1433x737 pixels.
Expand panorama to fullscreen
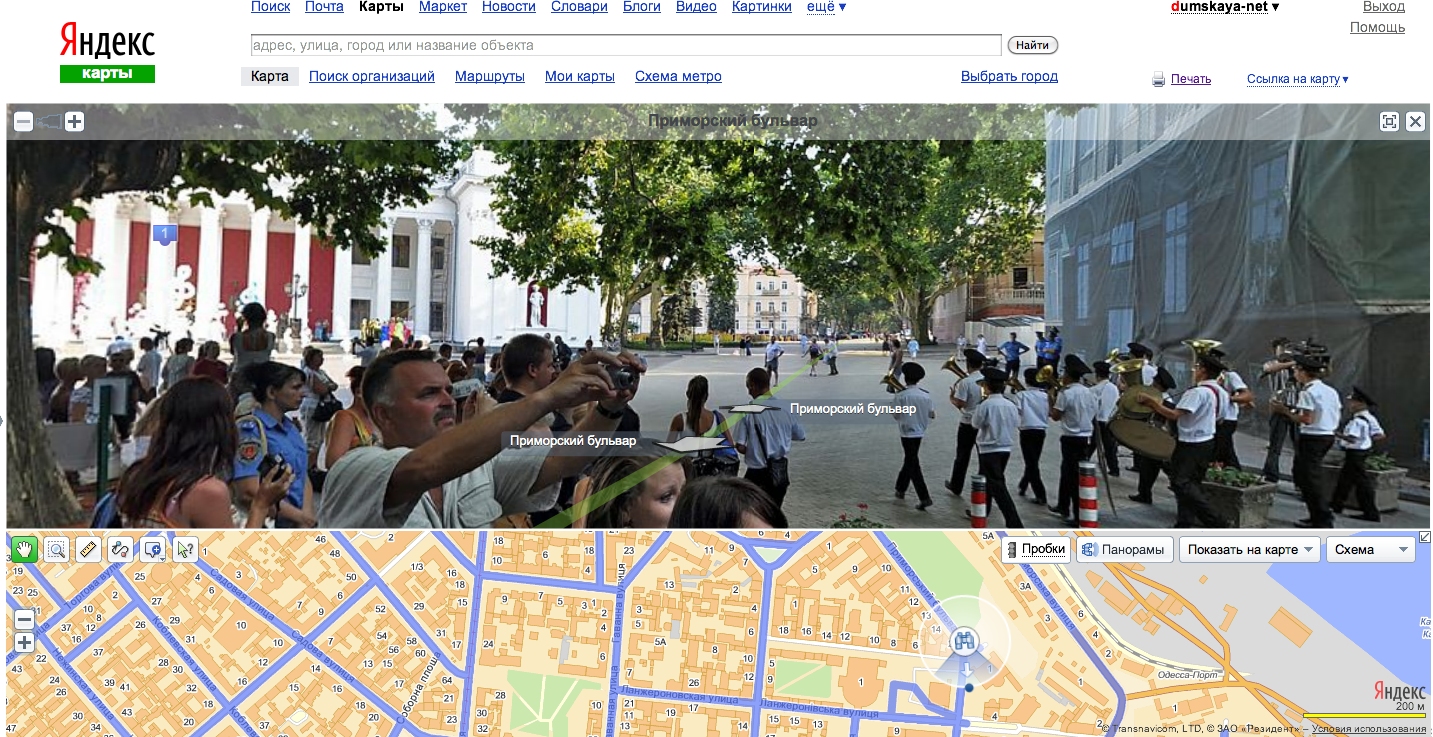click(1389, 122)
